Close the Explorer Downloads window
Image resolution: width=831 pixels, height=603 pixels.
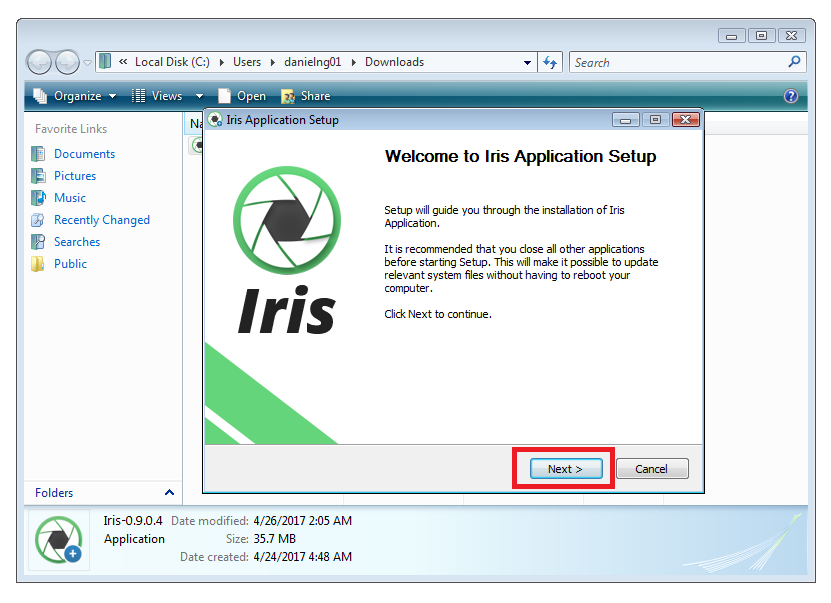(792, 36)
